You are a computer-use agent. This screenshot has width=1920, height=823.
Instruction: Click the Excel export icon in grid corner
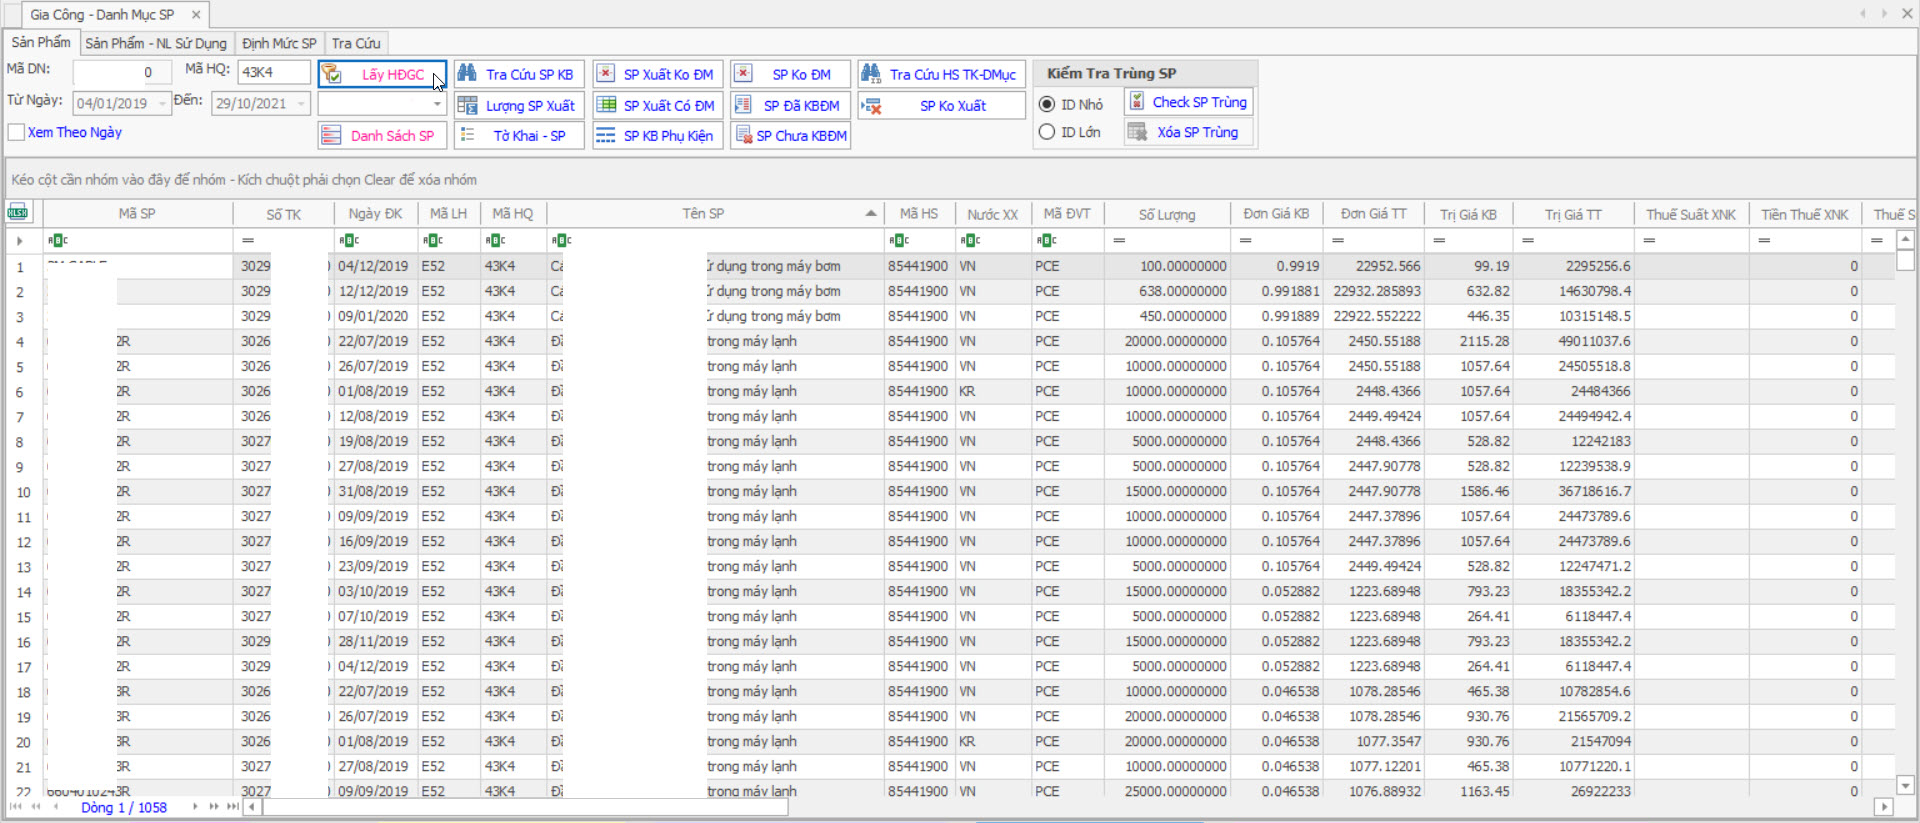coord(18,212)
